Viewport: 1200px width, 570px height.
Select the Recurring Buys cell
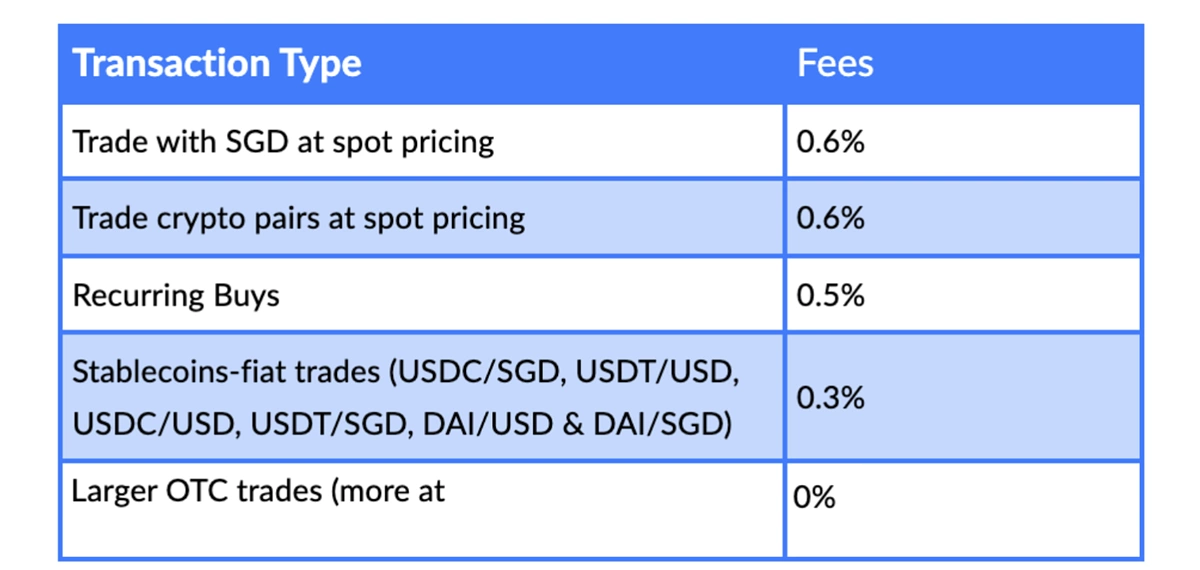pyautogui.click(x=422, y=295)
